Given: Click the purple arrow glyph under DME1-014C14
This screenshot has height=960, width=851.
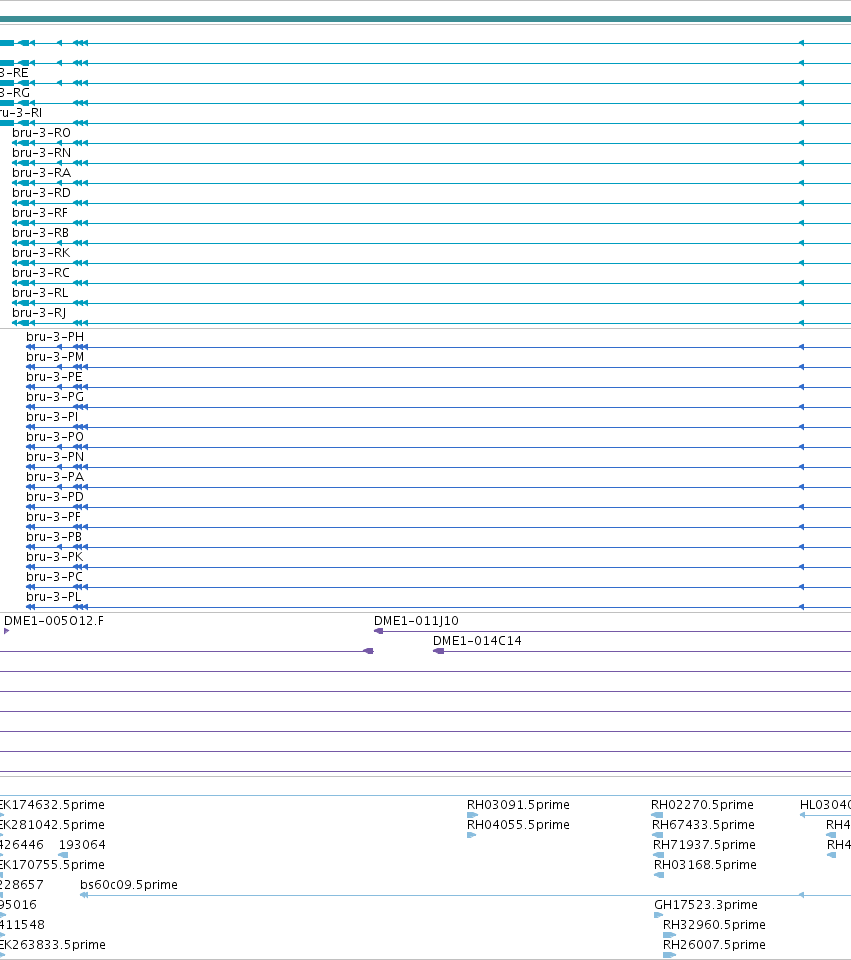Looking at the screenshot, I should pos(438,651).
